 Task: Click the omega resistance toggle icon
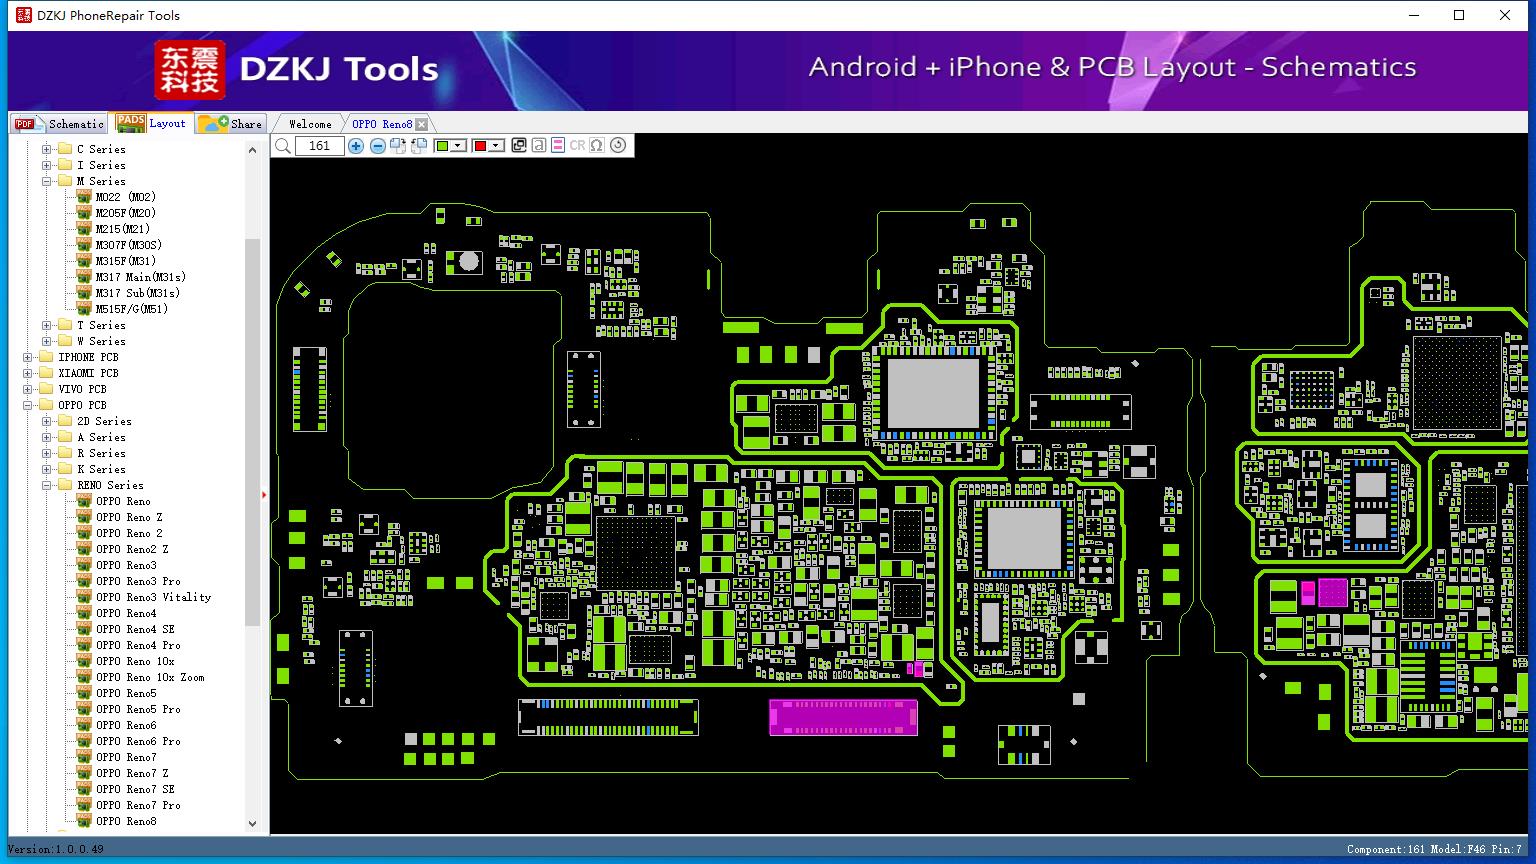(597, 146)
